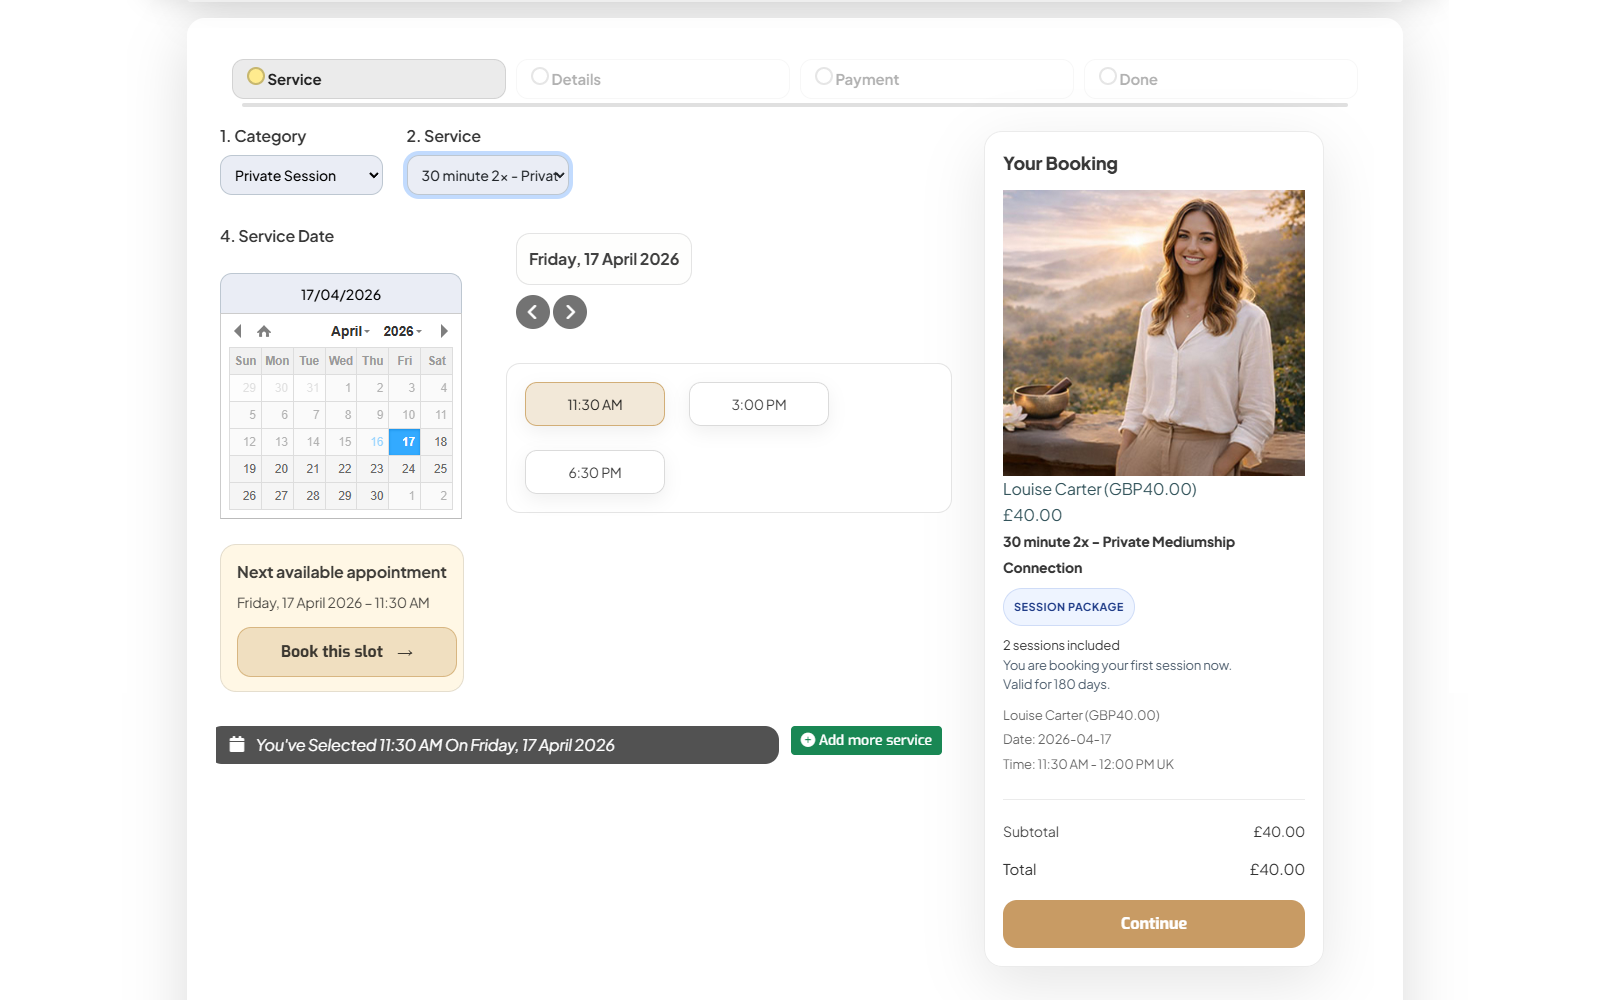
Task: Open the Louise Carter (GBP40.00) link
Action: tap(1099, 489)
